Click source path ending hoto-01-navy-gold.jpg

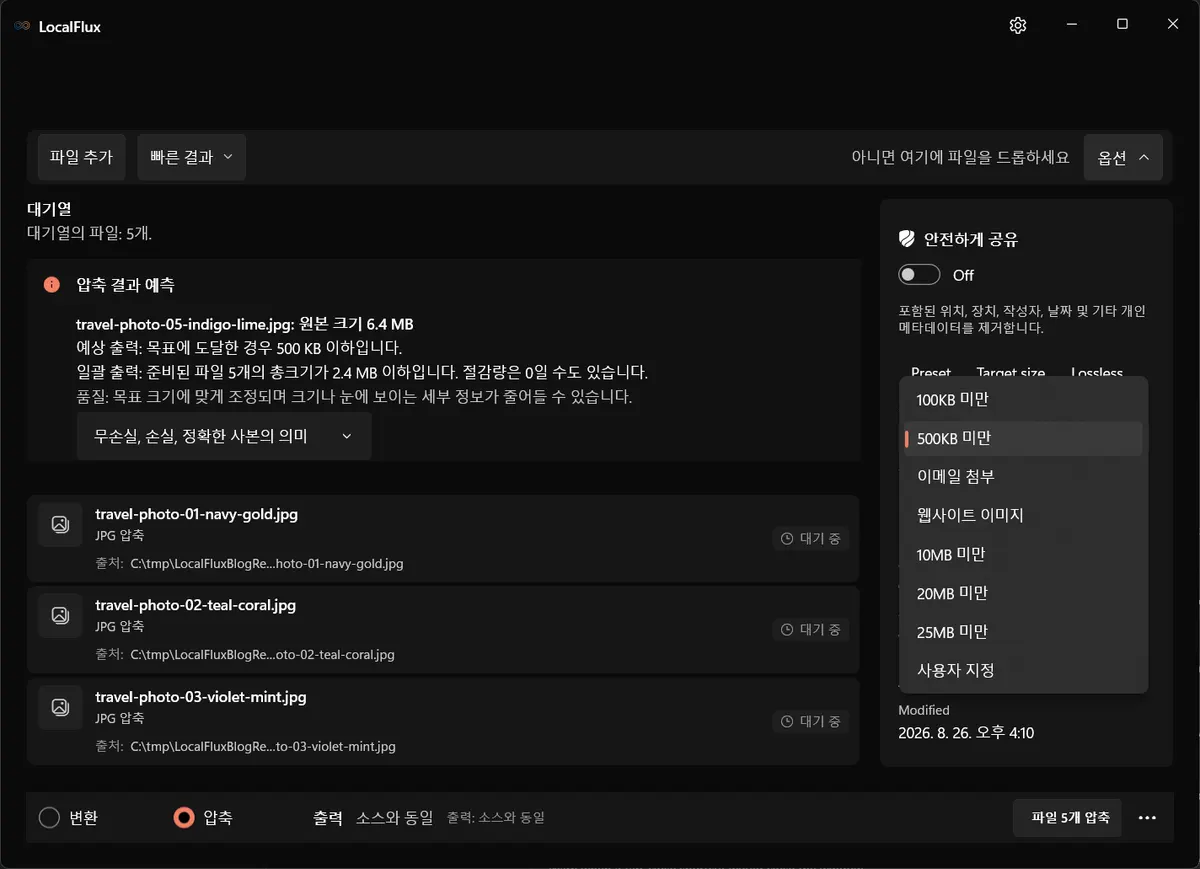[x=267, y=564]
